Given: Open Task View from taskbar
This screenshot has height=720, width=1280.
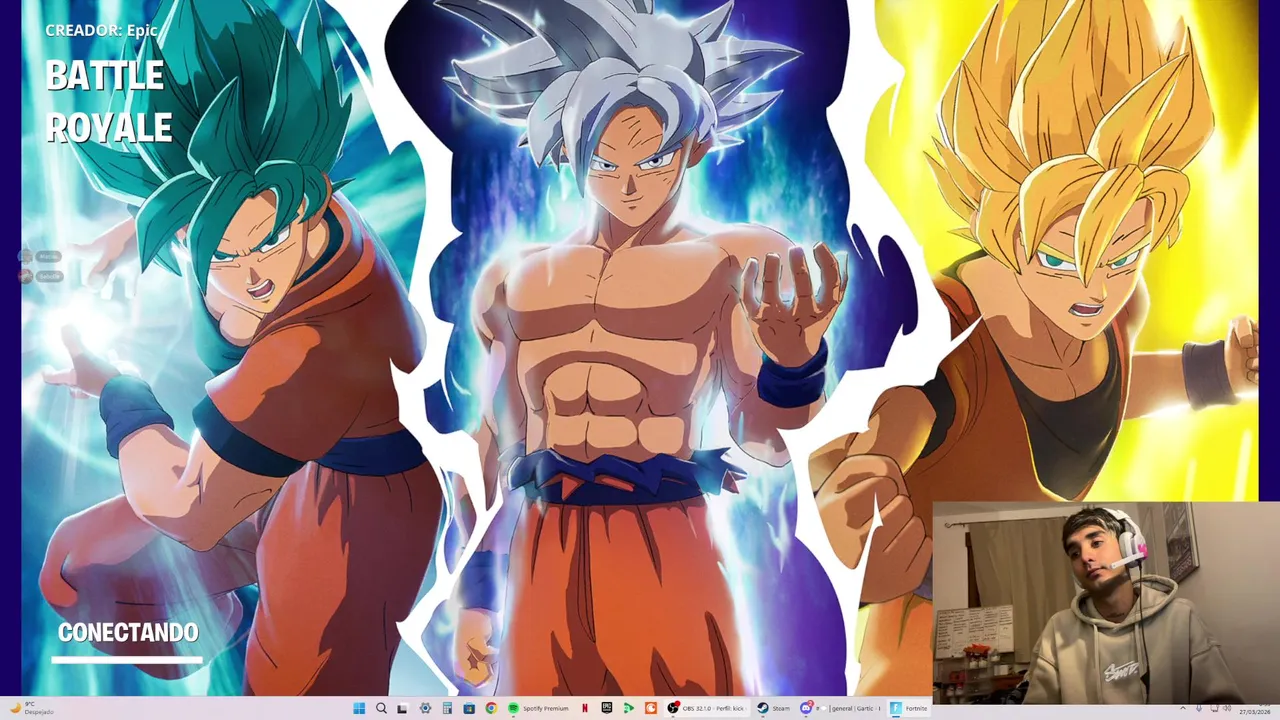Looking at the screenshot, I should [x=402, y=708].
